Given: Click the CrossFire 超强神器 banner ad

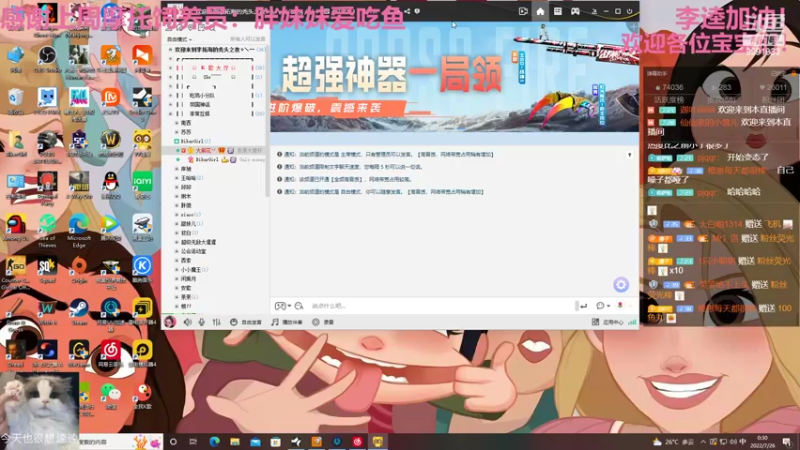Looking at the screenshot, I should click(x=455, y=77).
